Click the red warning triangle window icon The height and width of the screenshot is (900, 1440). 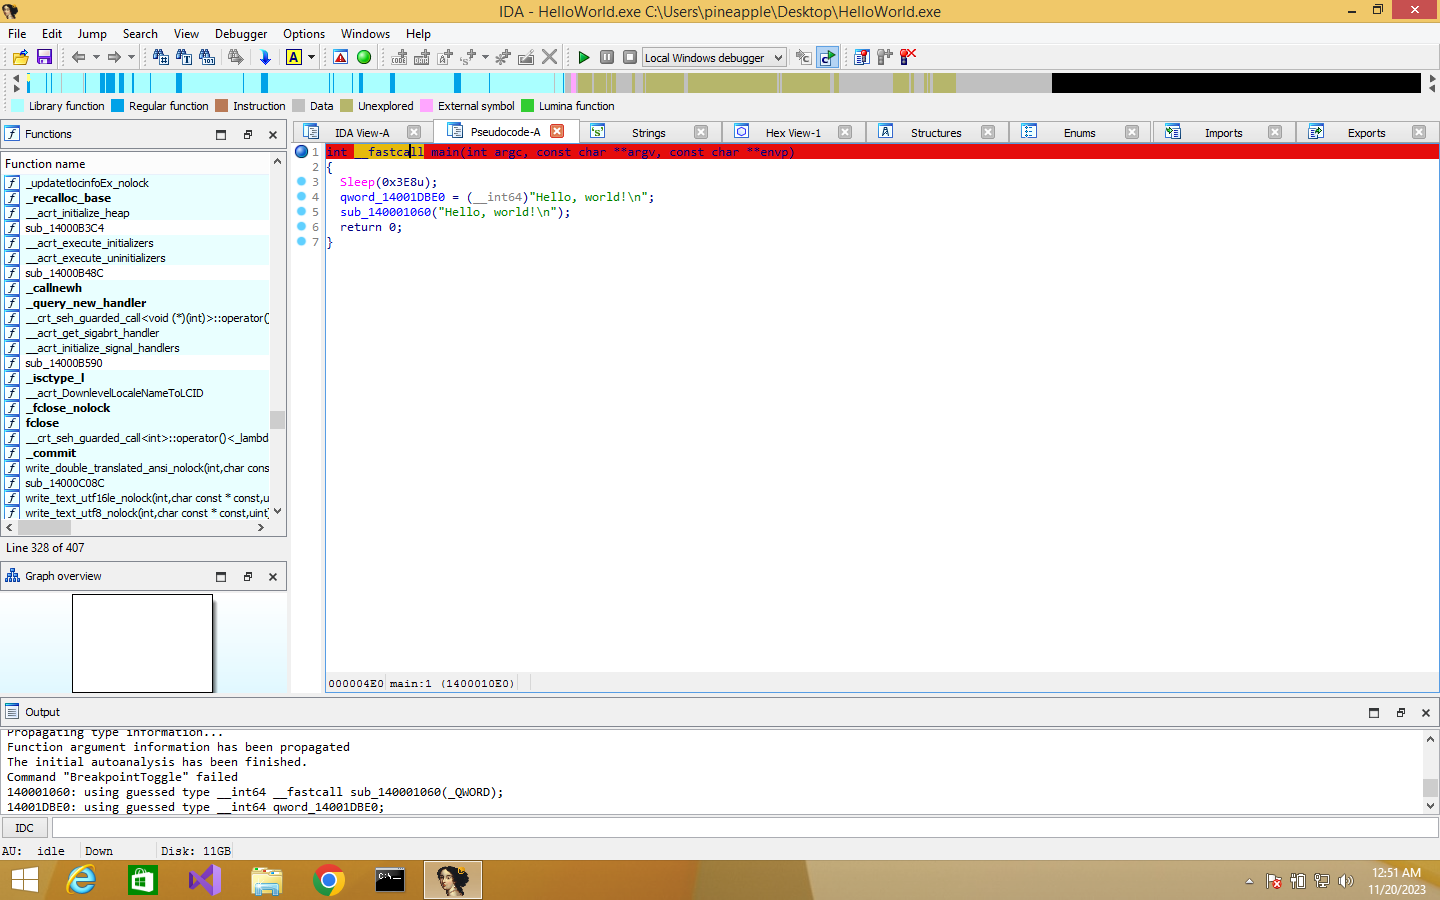click(341, 57)
